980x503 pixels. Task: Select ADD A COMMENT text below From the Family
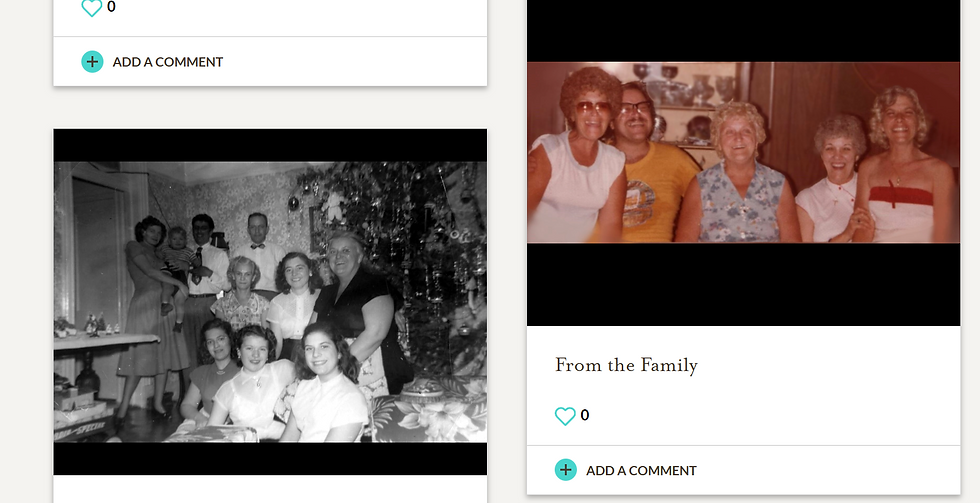[641, 471]
